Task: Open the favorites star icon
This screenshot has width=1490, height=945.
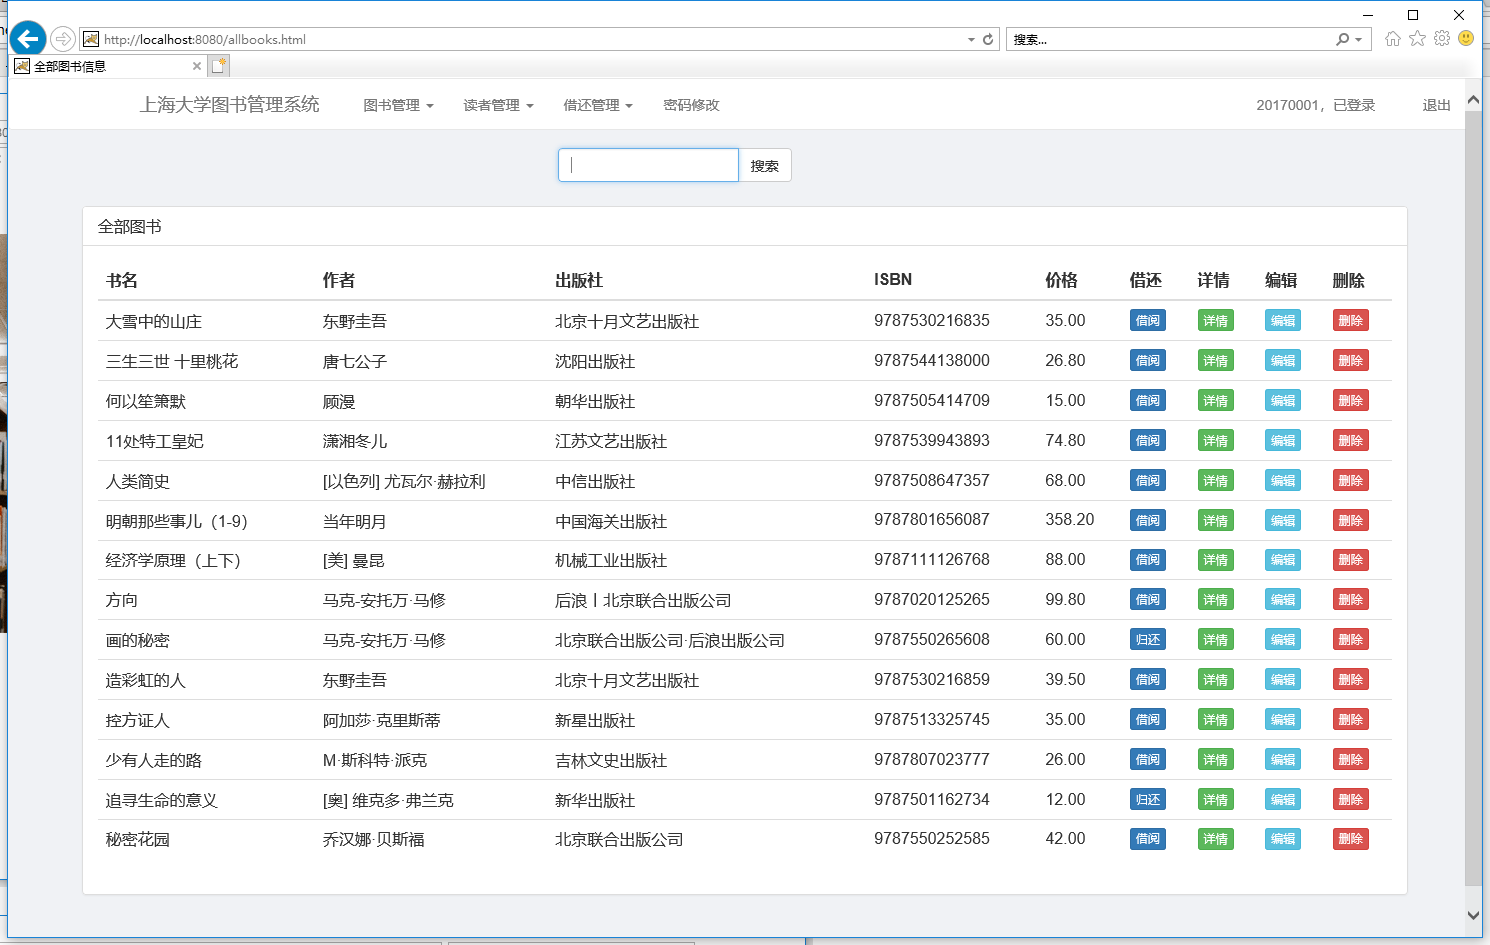Action: click(x=1417, y=39)
